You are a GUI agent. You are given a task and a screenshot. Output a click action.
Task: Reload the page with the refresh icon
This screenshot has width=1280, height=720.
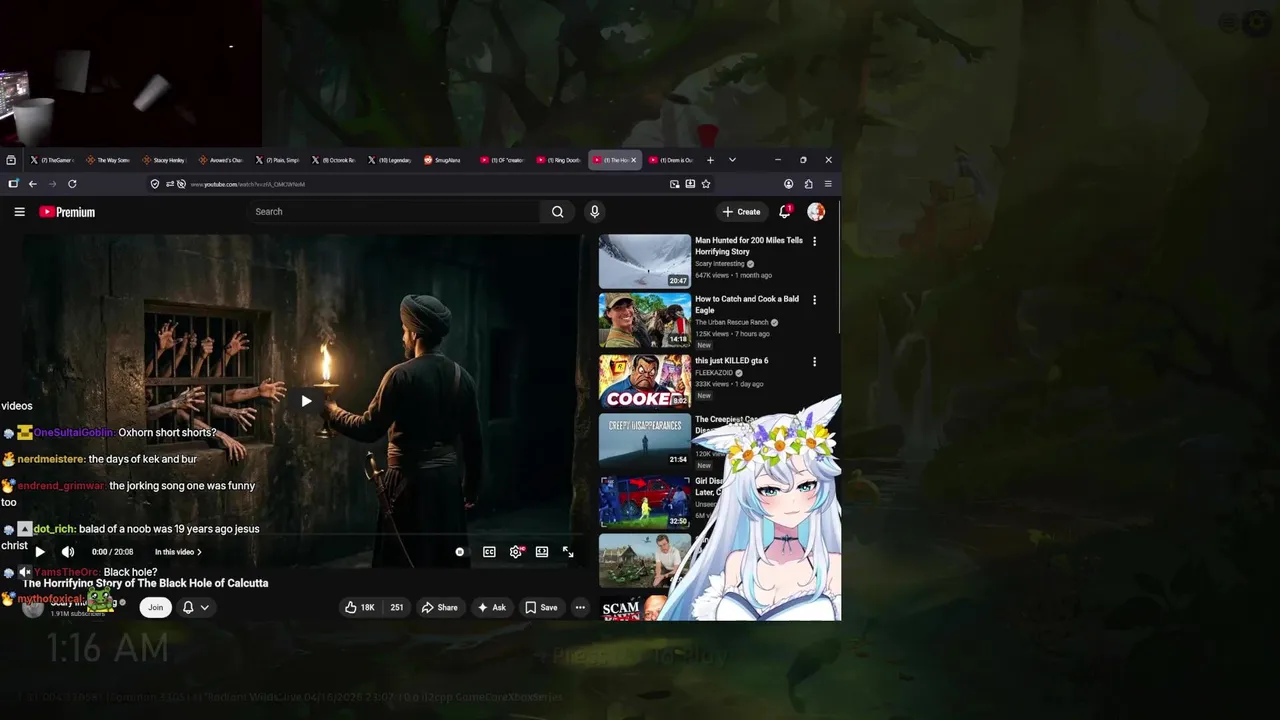point(72,184)
